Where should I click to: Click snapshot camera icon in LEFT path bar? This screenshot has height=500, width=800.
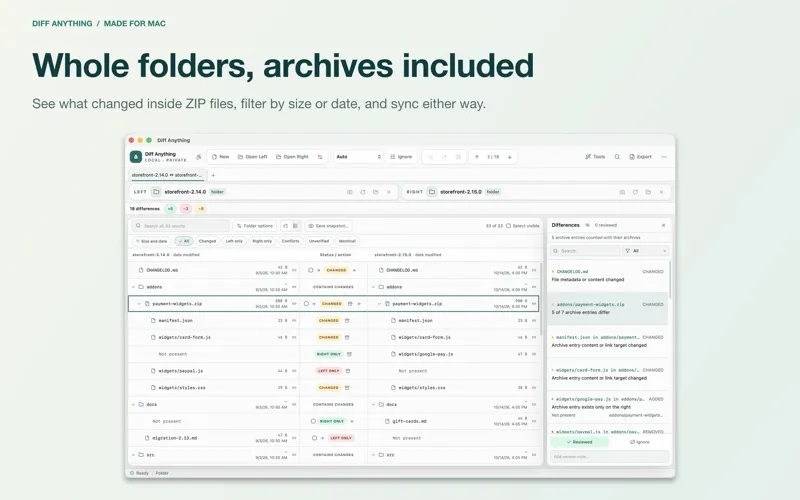pyautogui.click(x=349, y=192)
